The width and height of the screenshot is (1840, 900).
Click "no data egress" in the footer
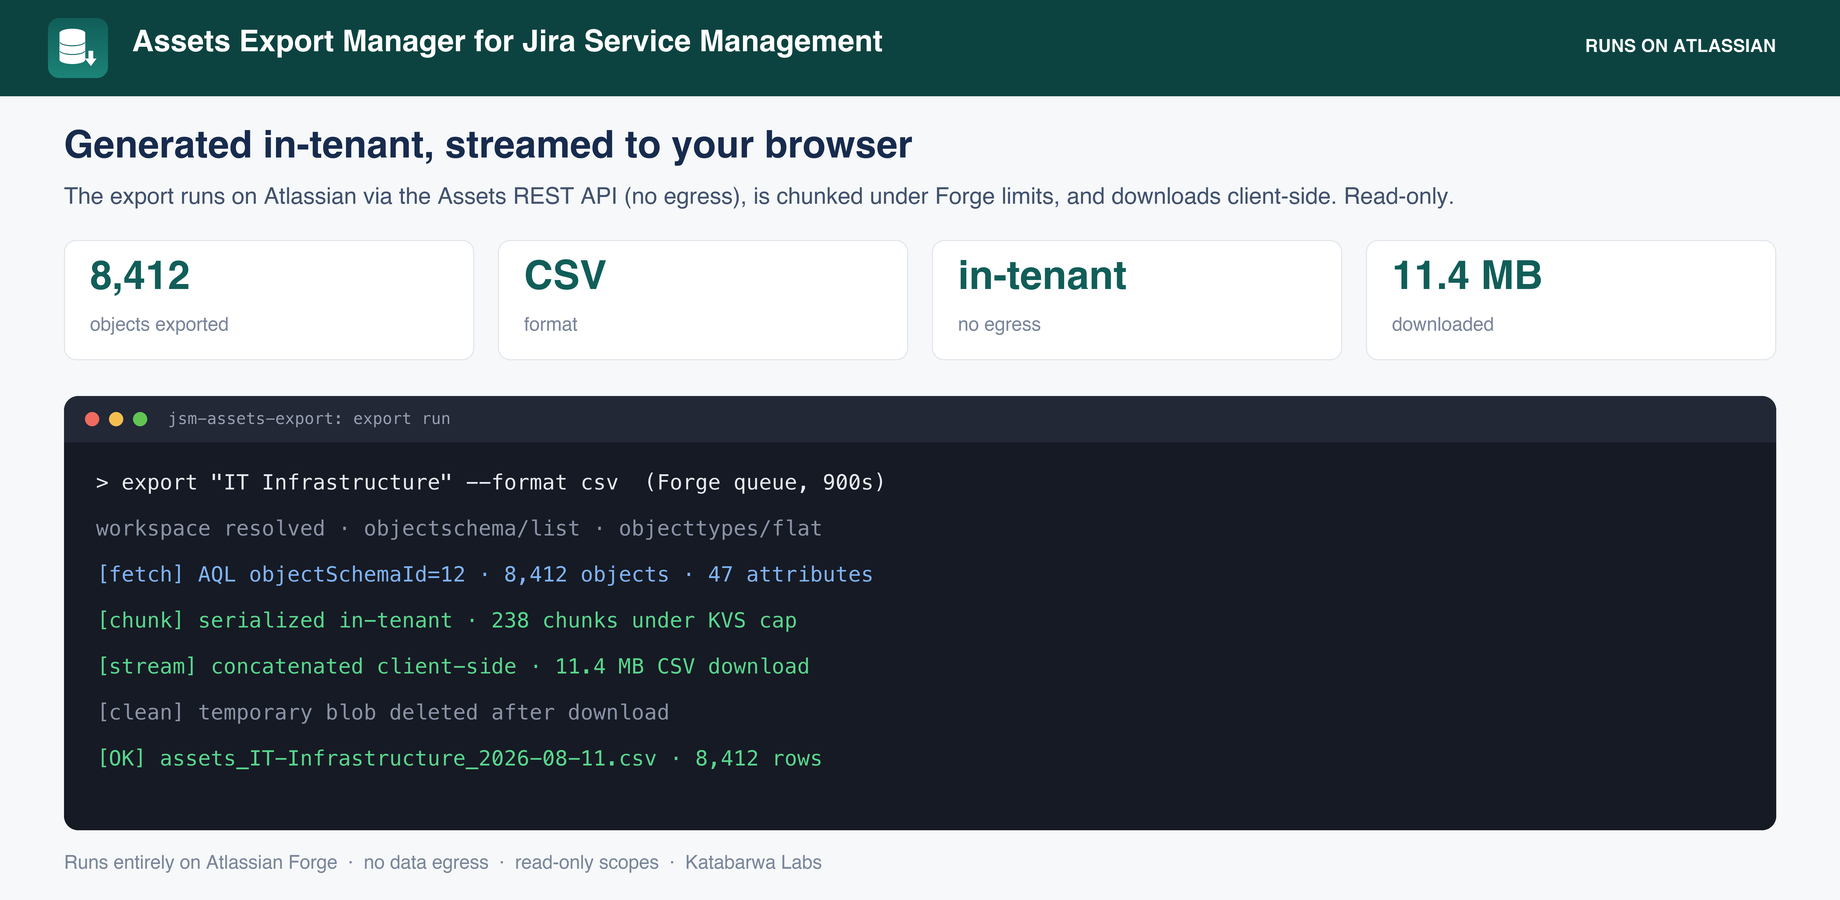(x=426, y=862)
